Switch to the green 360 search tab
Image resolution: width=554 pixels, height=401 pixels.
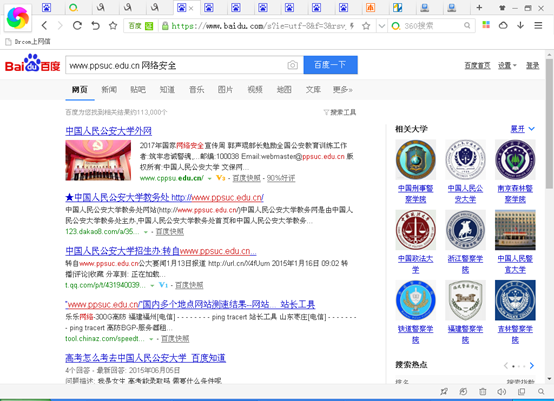pos(73,7)
